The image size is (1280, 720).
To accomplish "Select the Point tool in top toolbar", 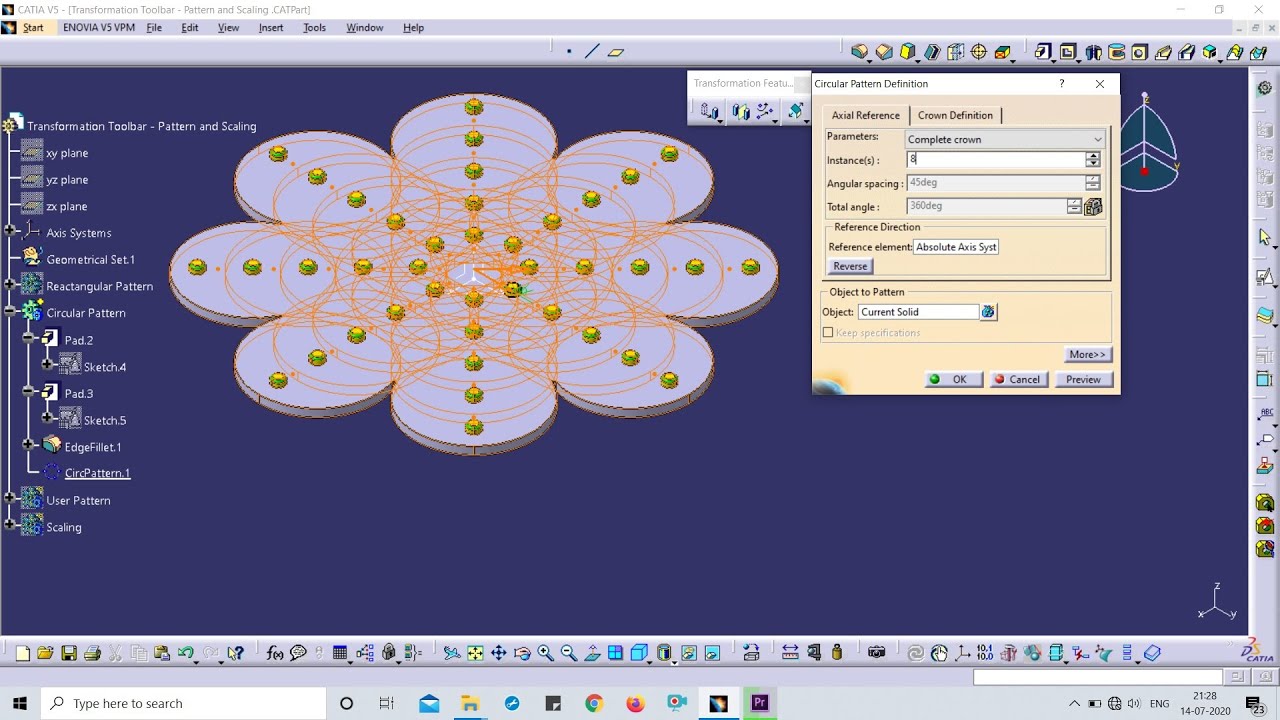I will pyautogui.click(x=569, y=52).
